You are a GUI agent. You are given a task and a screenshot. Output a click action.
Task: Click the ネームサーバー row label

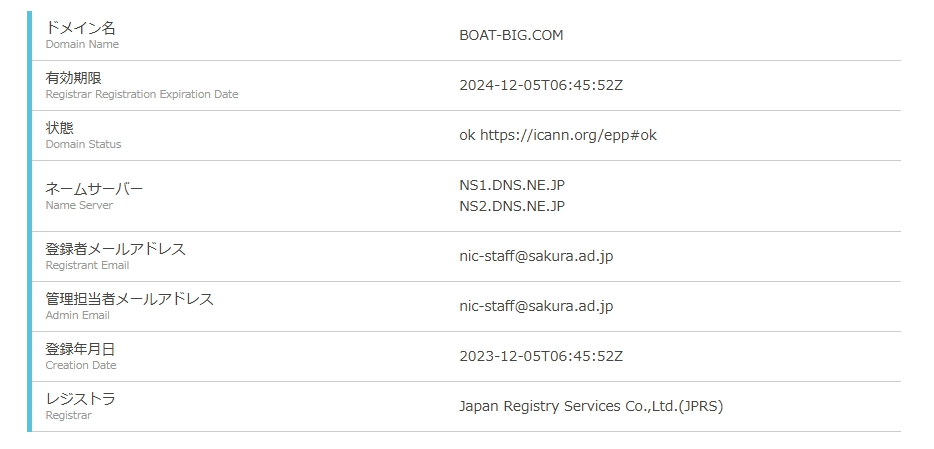[94, 189]
